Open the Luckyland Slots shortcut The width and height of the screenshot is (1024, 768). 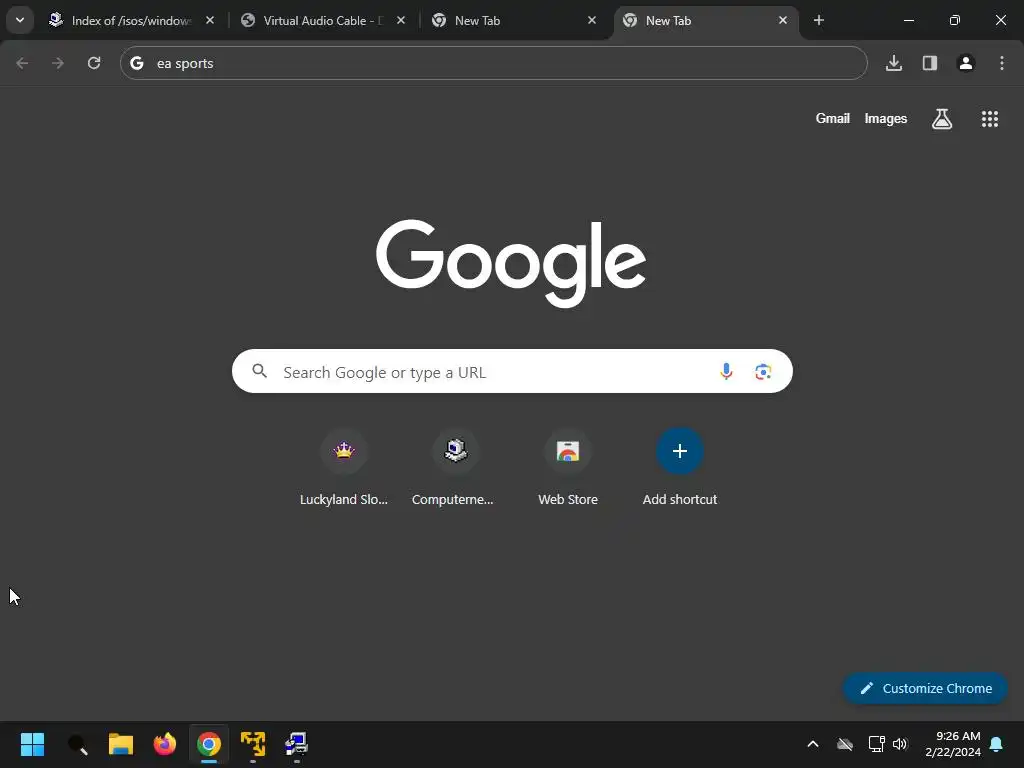[x=344, y=467]
